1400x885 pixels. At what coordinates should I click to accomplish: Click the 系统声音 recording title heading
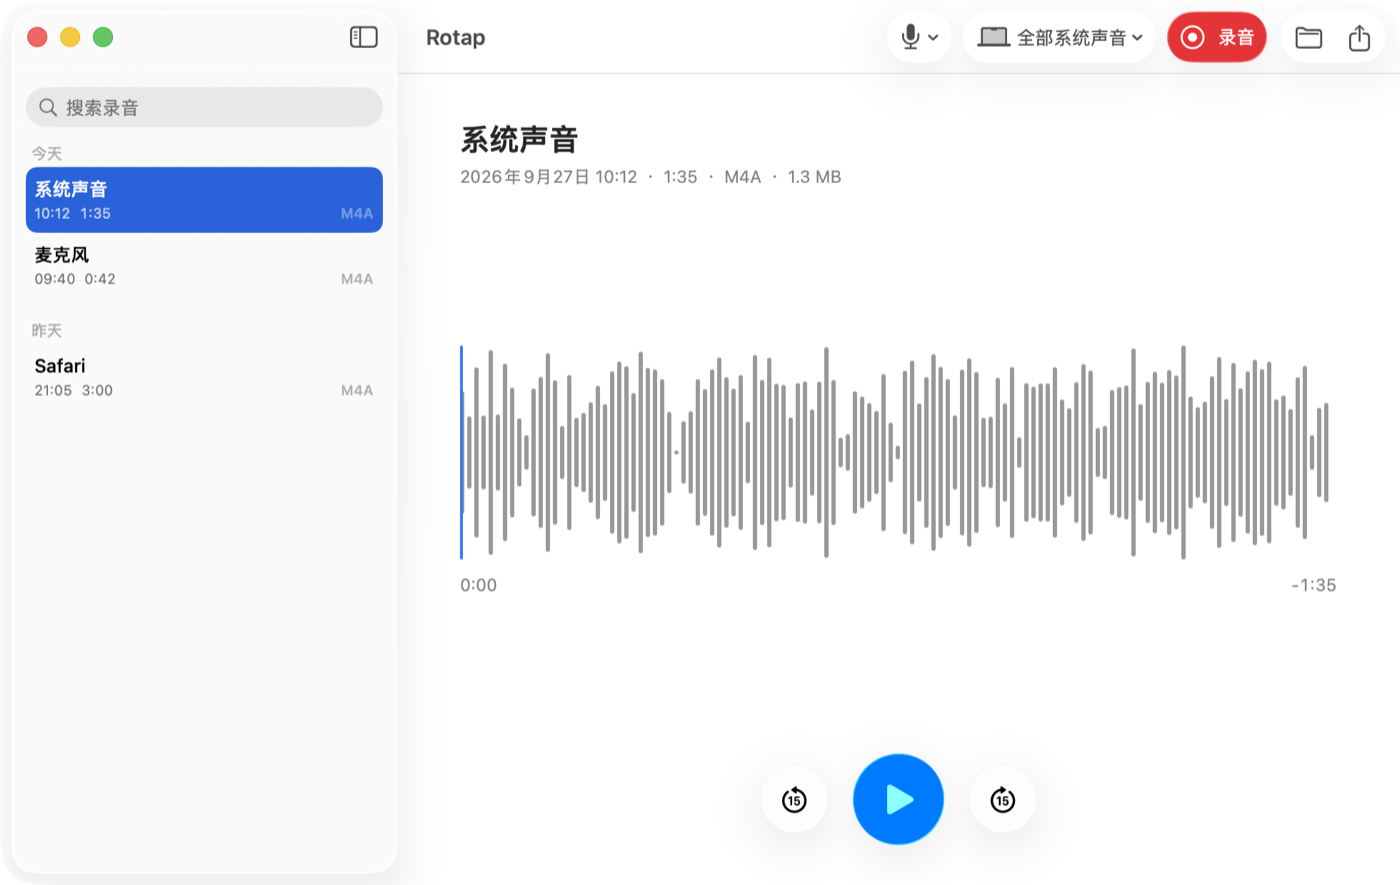(x=519, y=140)
